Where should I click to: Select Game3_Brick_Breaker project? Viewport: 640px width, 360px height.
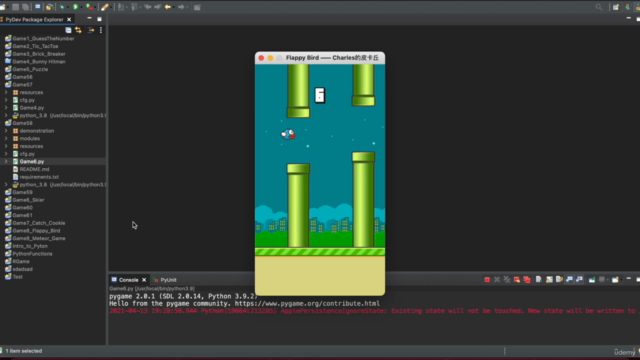tap(39, 54)
